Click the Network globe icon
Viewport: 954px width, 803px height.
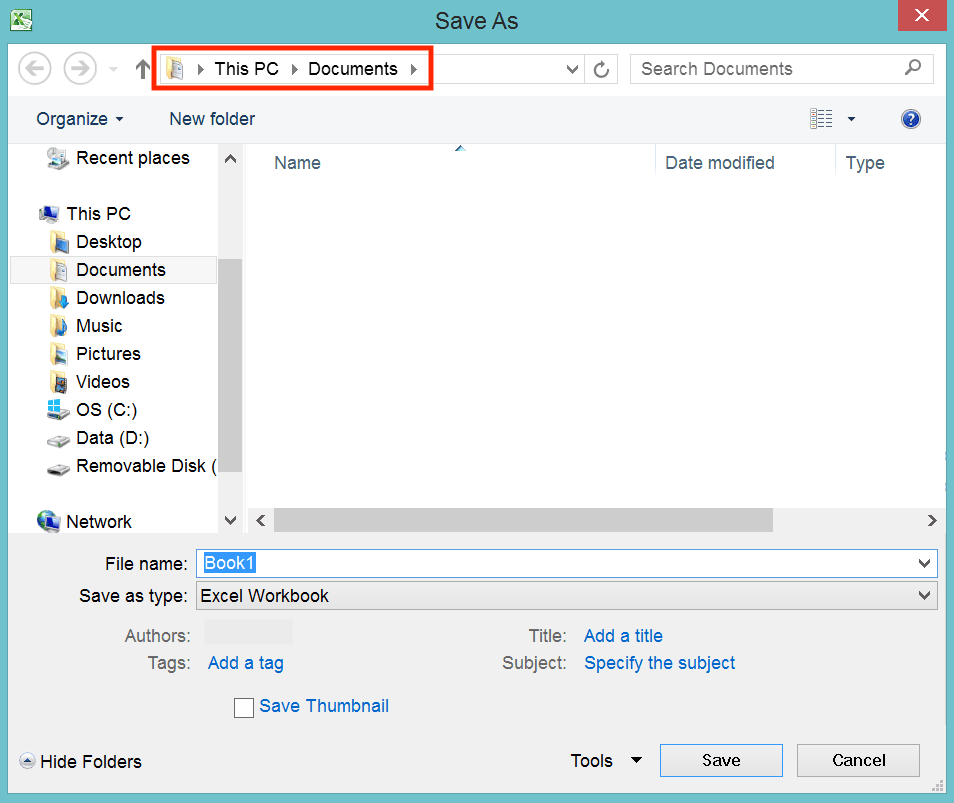click(49, 521)
